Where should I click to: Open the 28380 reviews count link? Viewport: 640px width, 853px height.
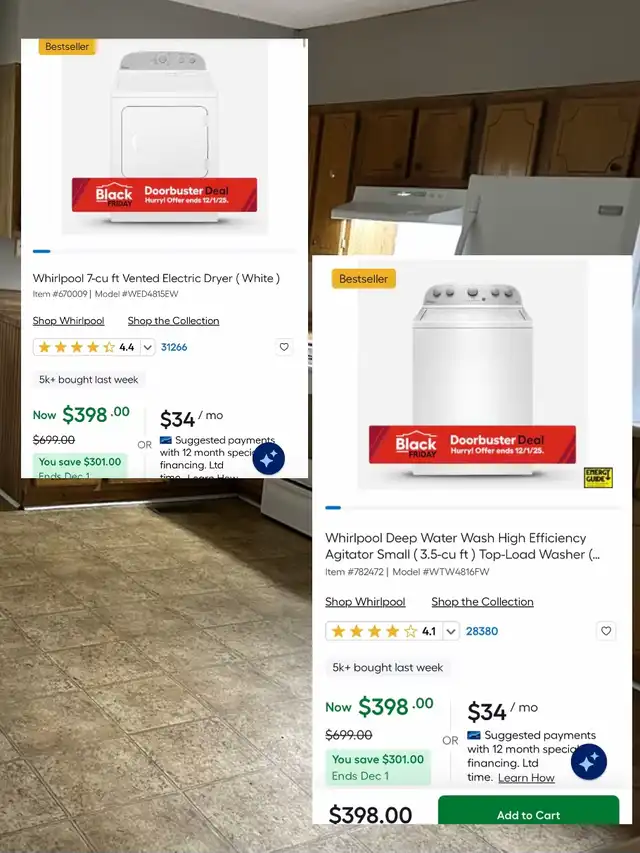(482, 631)
